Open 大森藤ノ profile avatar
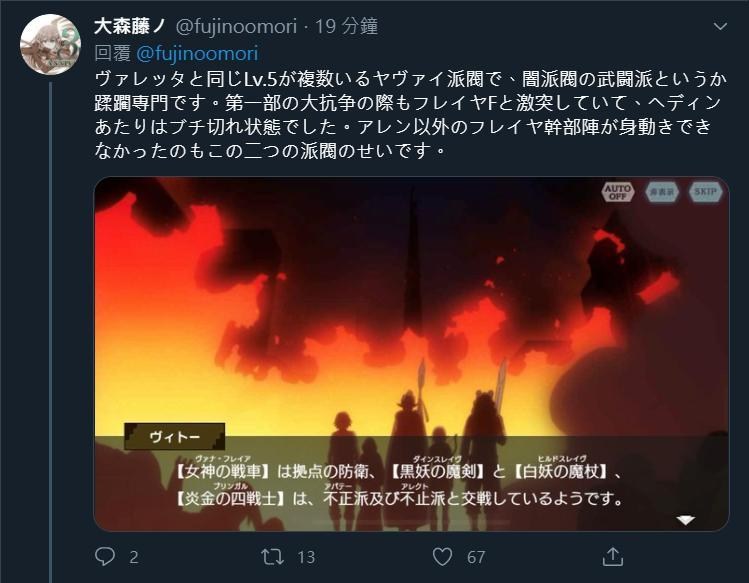The image size is (749, 583). click(50, 44)
